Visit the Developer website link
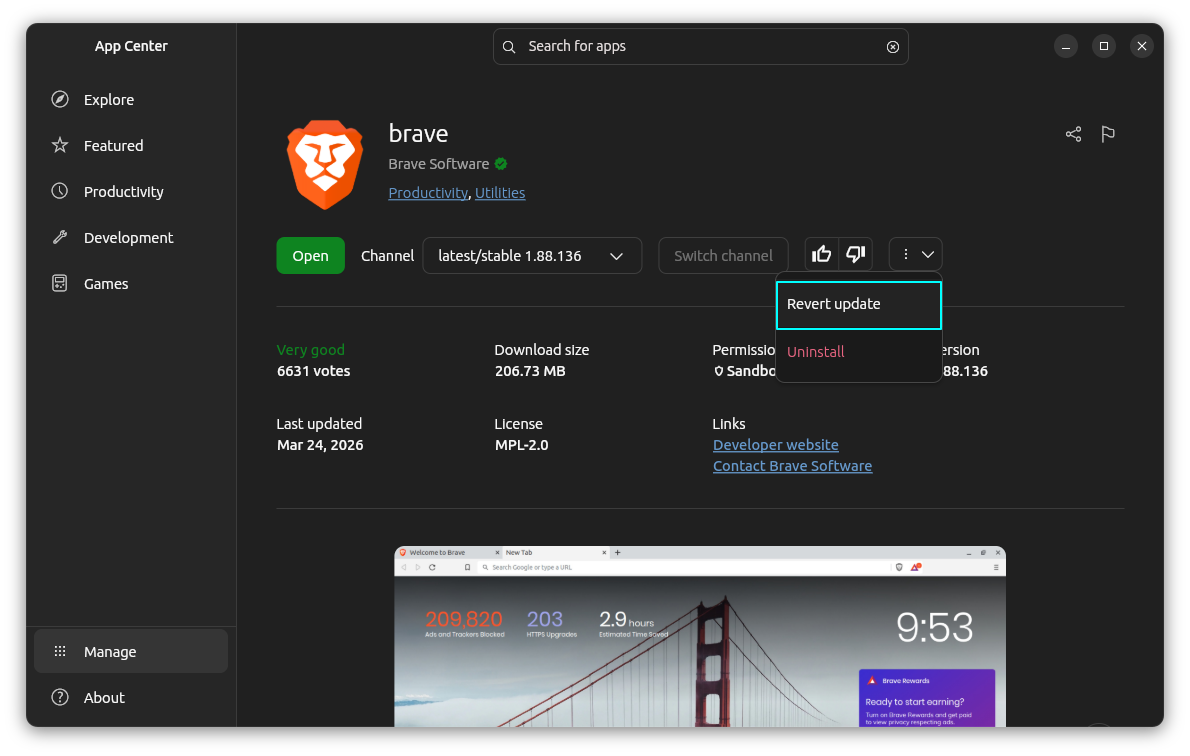 pyautogui.click(x=775, y=444)
